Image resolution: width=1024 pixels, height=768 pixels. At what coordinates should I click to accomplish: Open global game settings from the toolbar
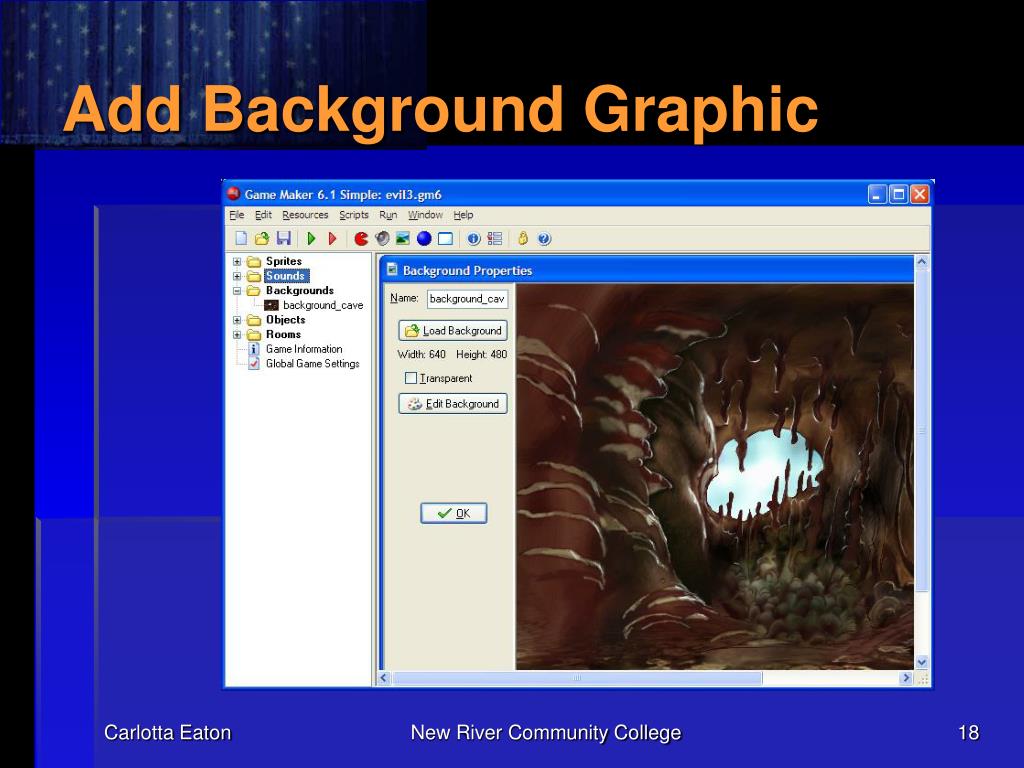coord(495,238)
